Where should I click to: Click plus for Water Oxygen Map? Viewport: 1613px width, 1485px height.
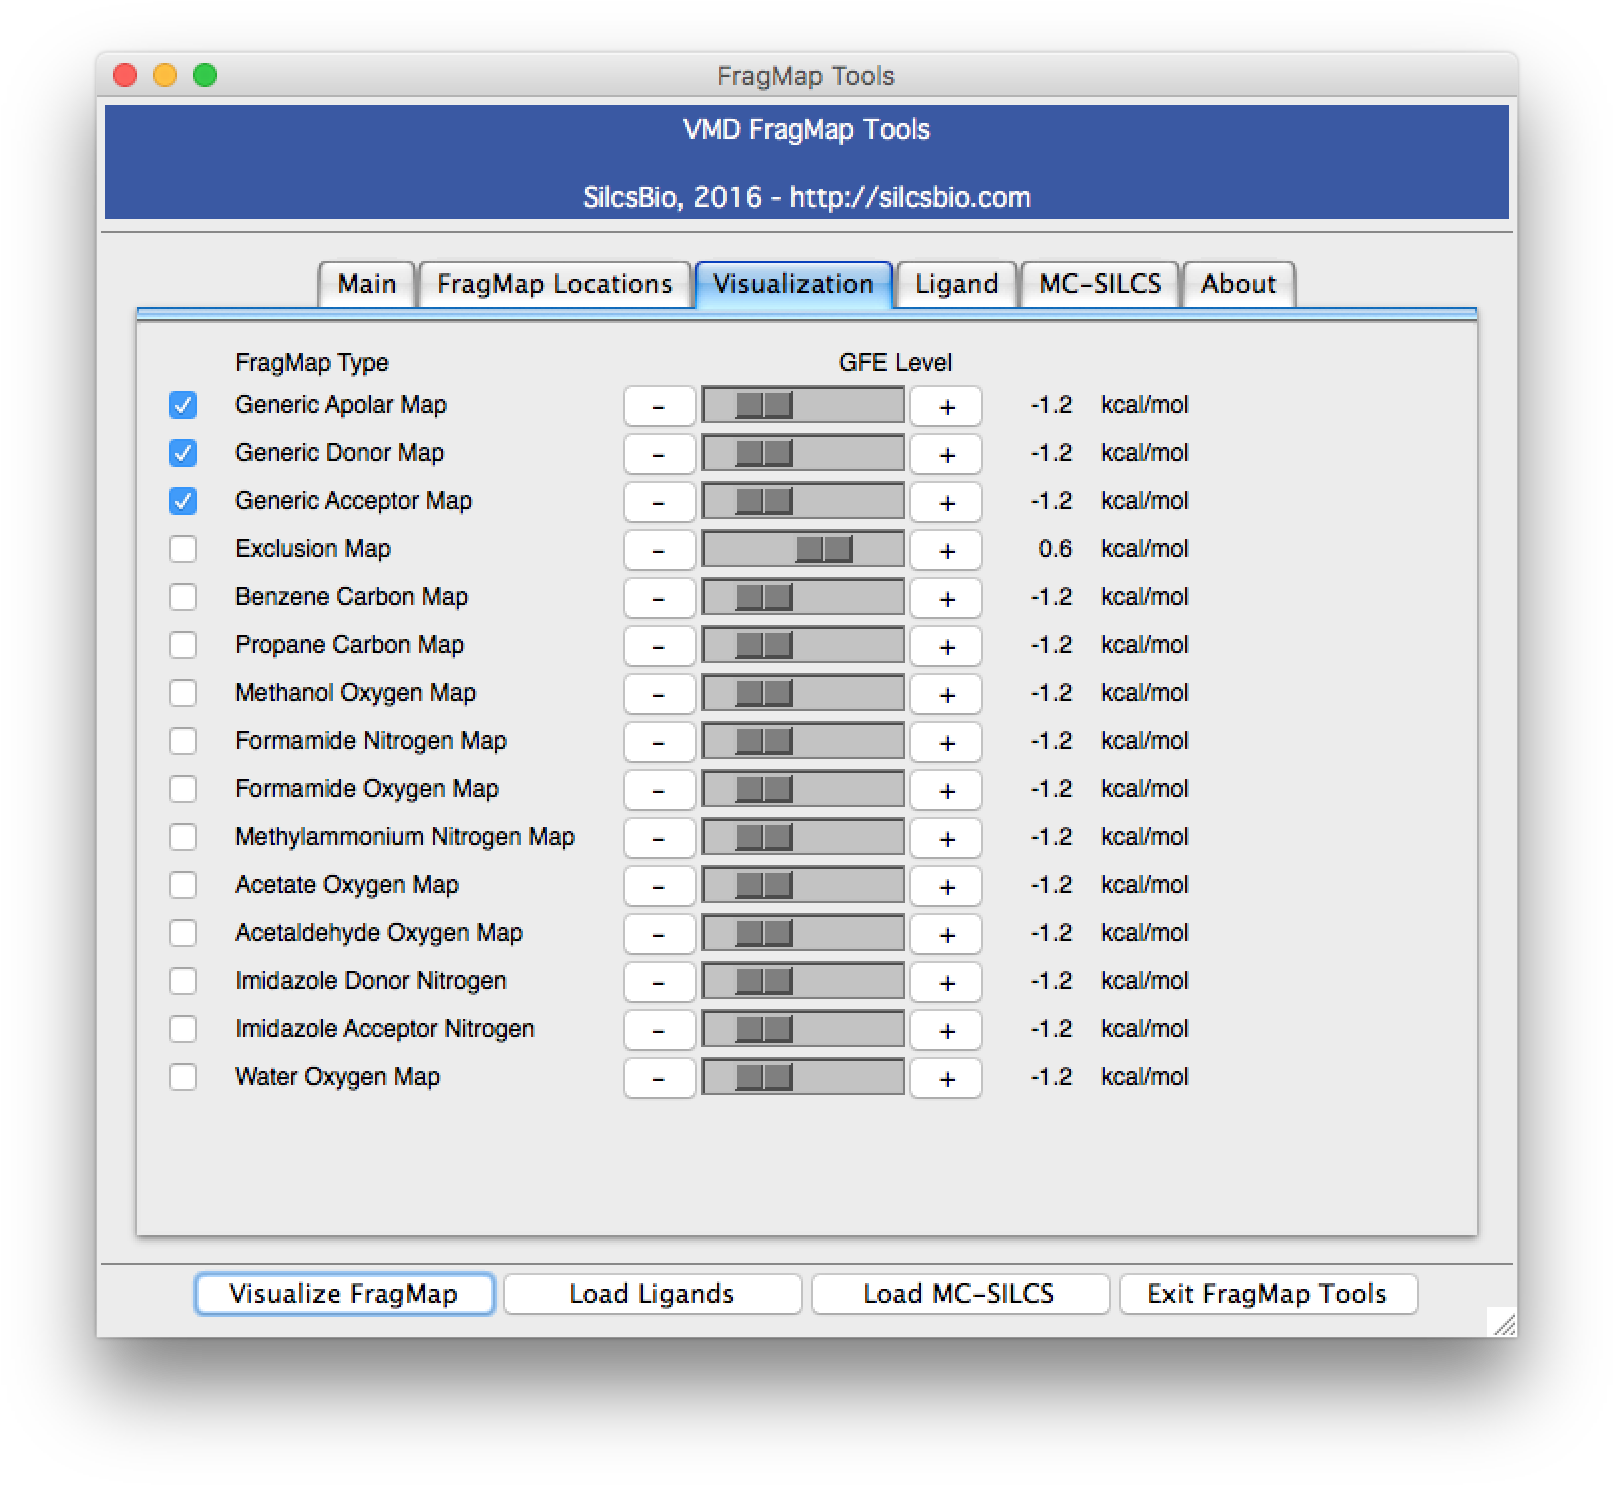tap(946, 1078)
